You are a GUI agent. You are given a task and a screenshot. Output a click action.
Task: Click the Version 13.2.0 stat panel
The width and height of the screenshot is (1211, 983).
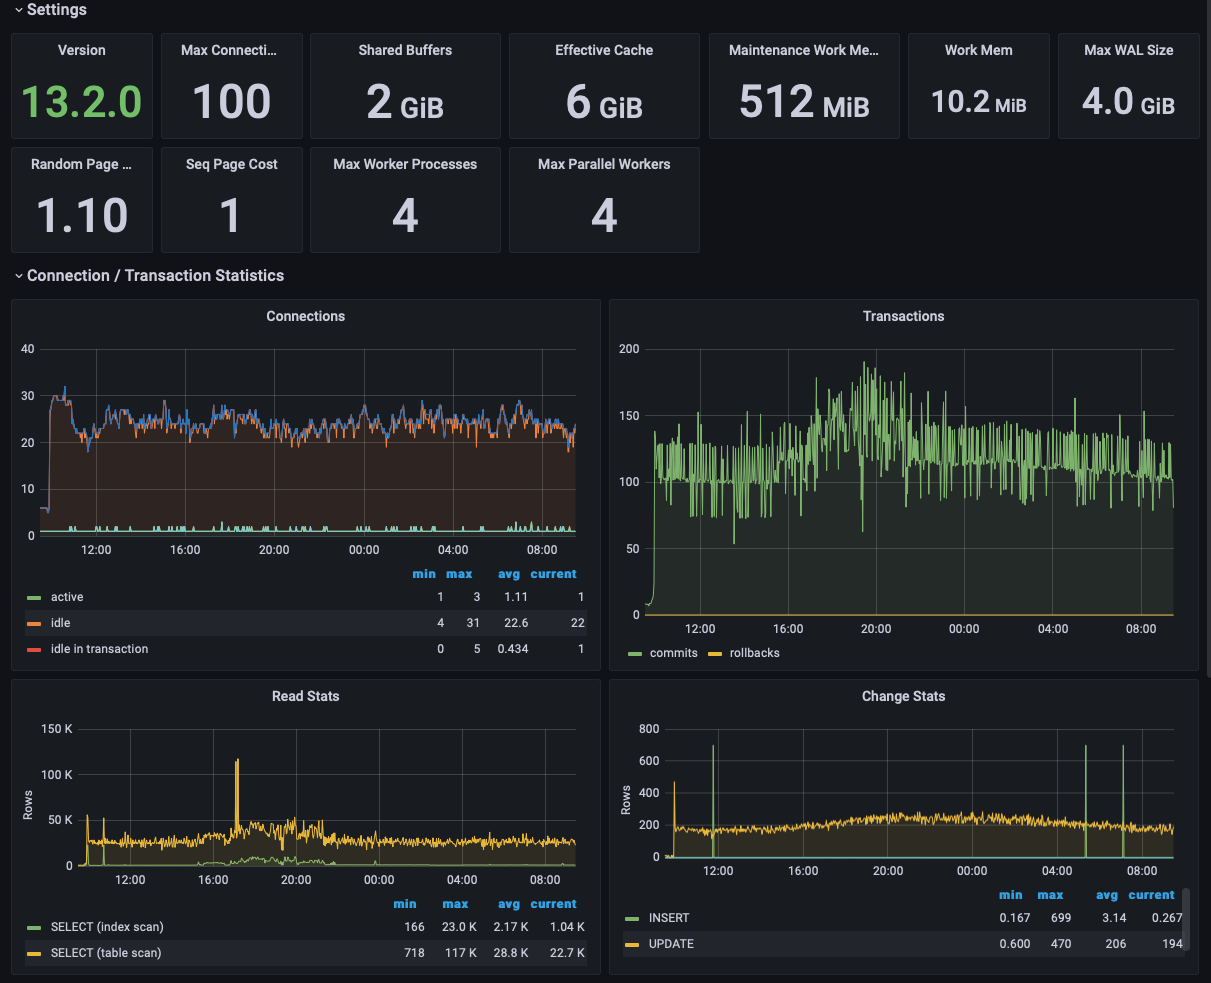coord(82,86)
